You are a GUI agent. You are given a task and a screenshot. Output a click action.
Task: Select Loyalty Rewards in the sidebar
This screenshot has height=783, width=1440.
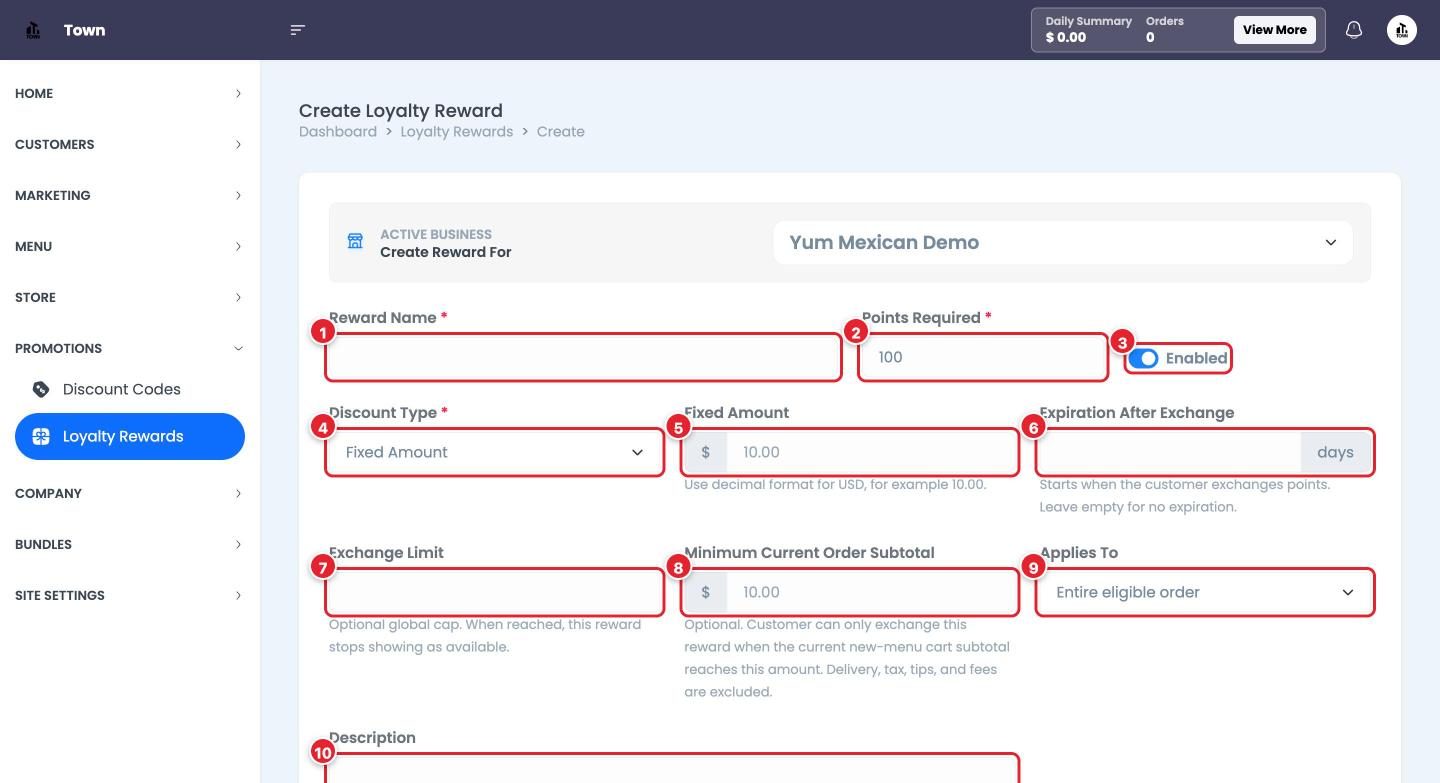[130, 436]
